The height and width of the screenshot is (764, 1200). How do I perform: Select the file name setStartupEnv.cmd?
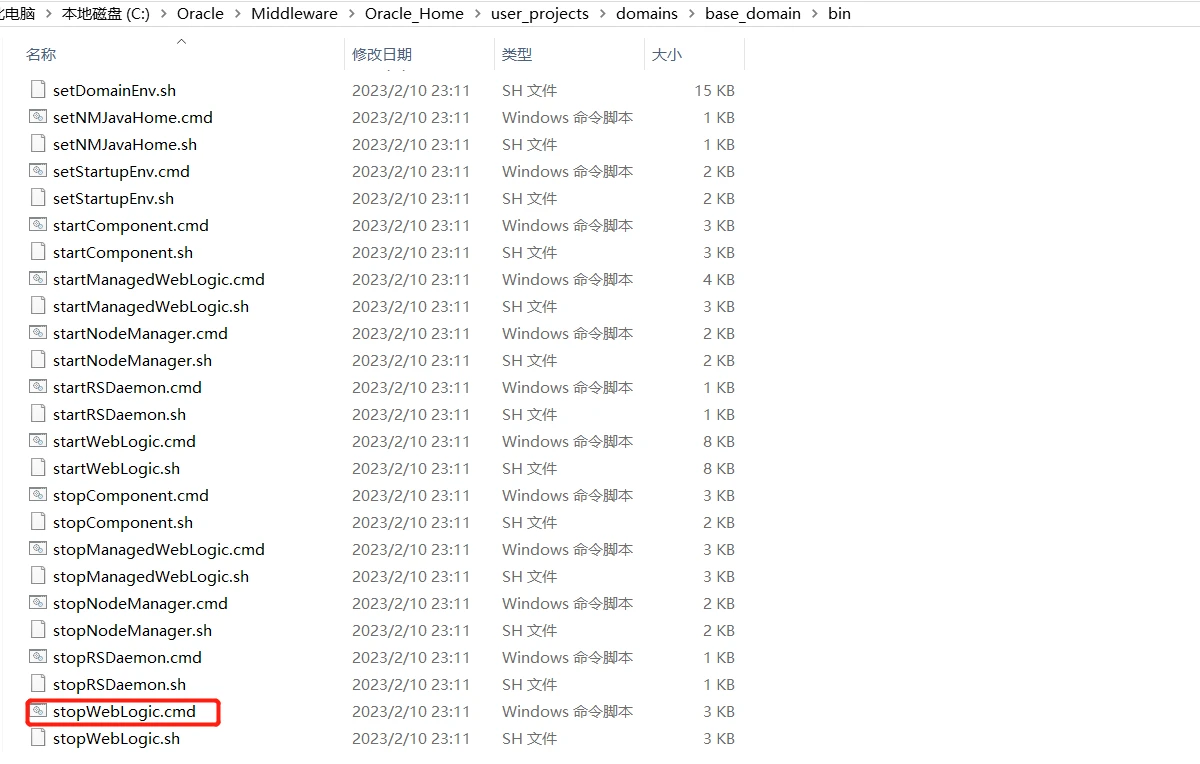121,171
